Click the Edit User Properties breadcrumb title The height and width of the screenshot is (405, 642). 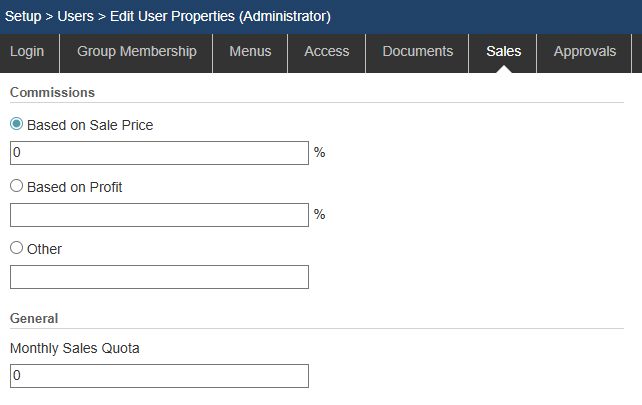[220, 16]
